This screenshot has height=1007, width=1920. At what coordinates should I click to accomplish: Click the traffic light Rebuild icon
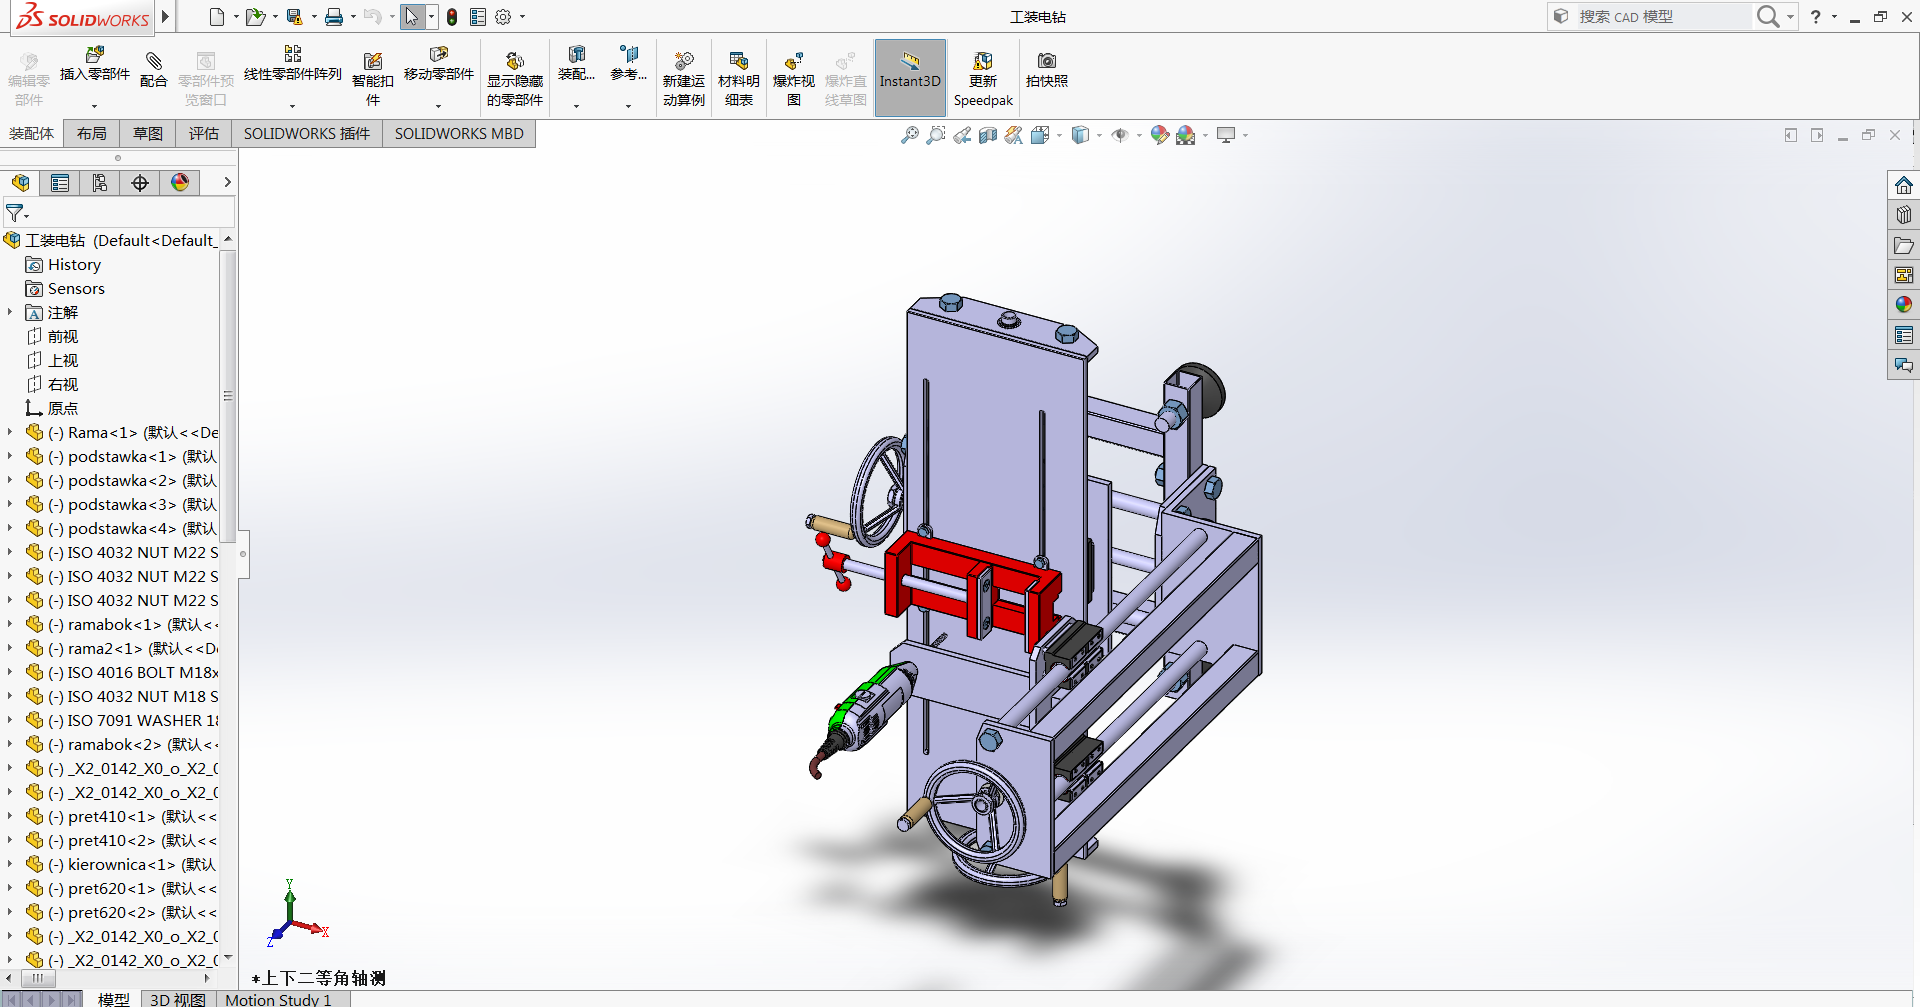pos(452,17)
